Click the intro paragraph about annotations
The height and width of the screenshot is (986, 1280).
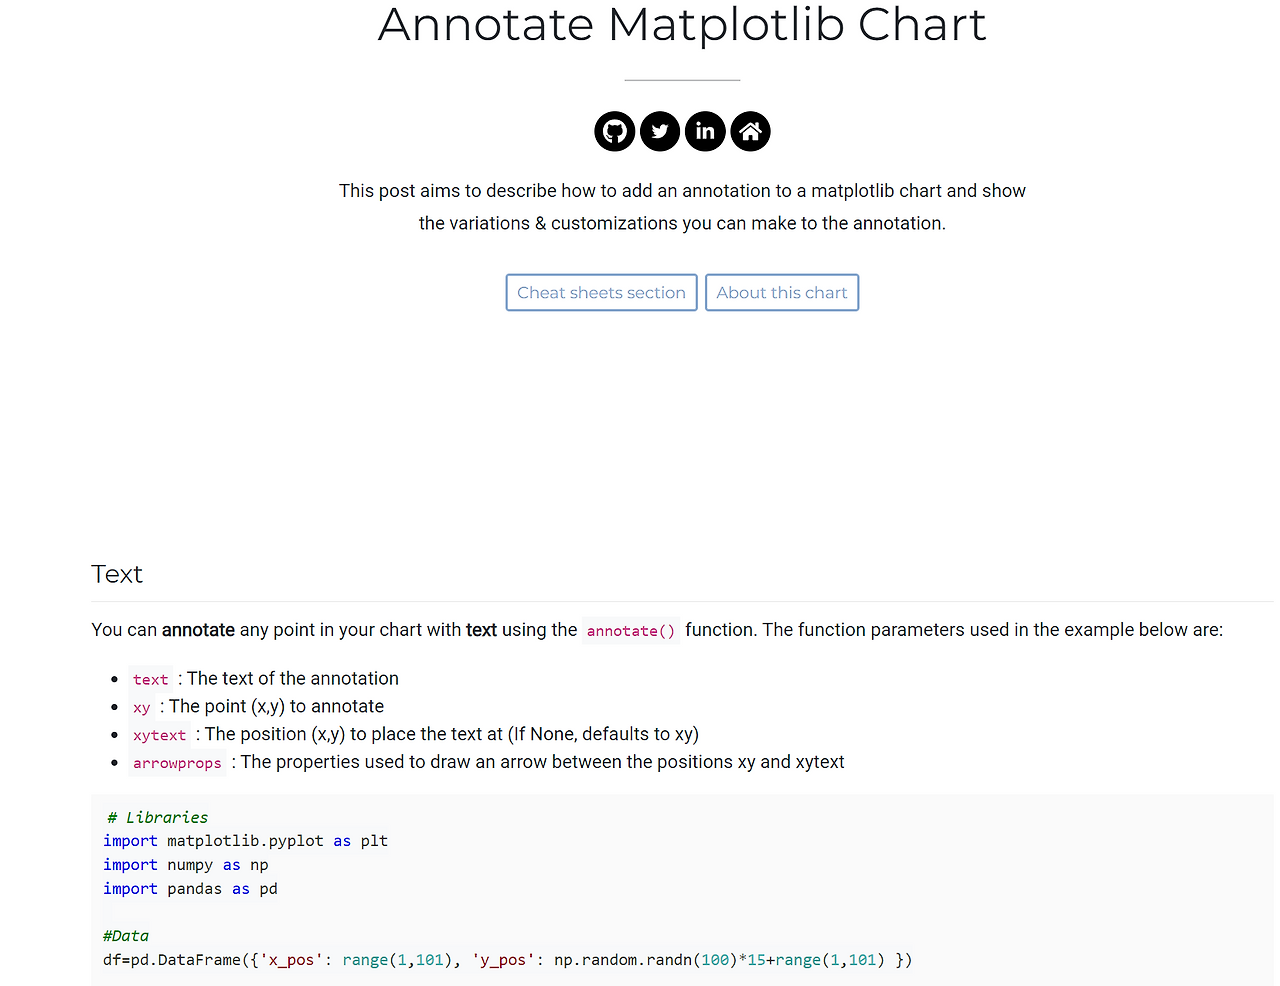682,207
